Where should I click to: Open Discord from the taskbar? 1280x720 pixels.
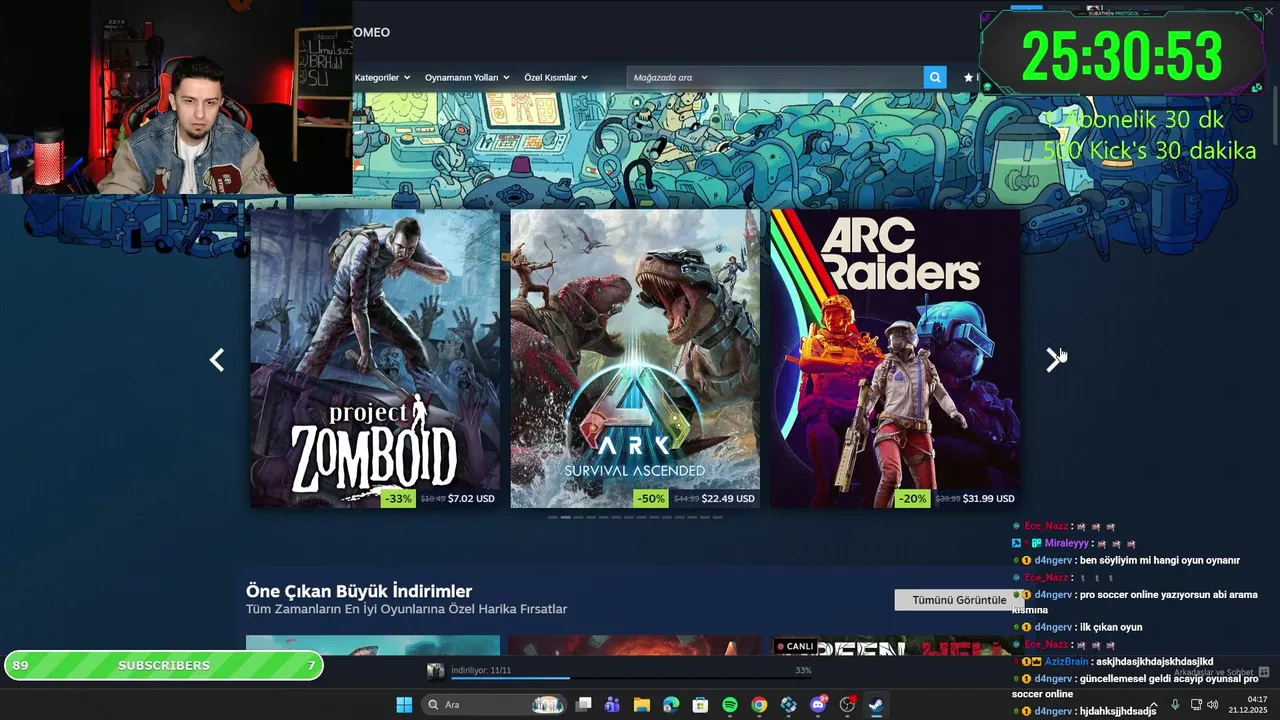click(x=819, y=705)
